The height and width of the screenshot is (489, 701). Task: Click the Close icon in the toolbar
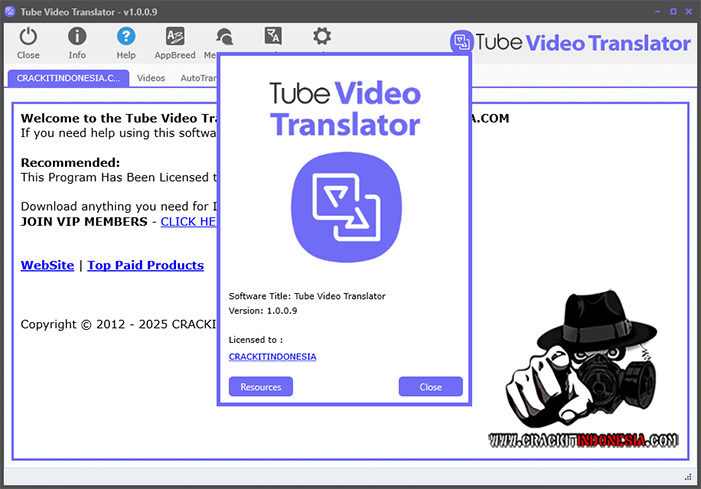click(28, 37)
